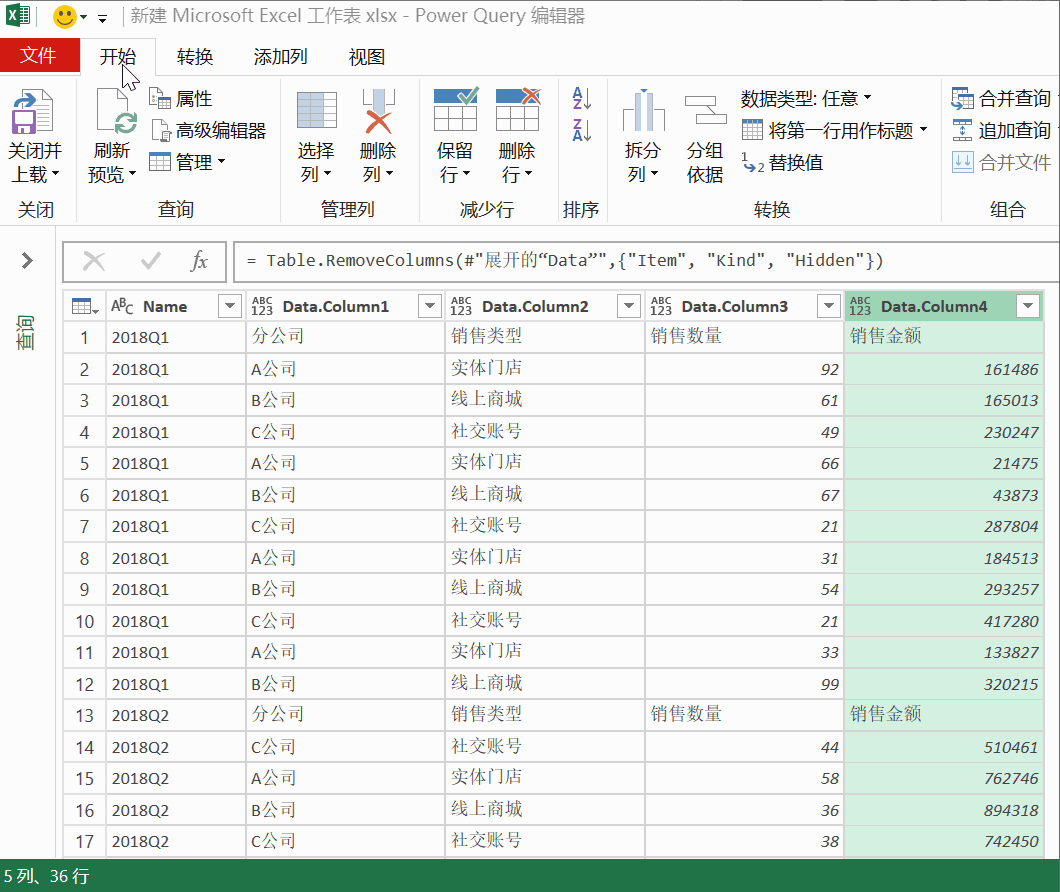The width and height of the screenshot is (1060, 892).
Task: Click Replace Values (替换值)
Action: [x=783, y=162]
